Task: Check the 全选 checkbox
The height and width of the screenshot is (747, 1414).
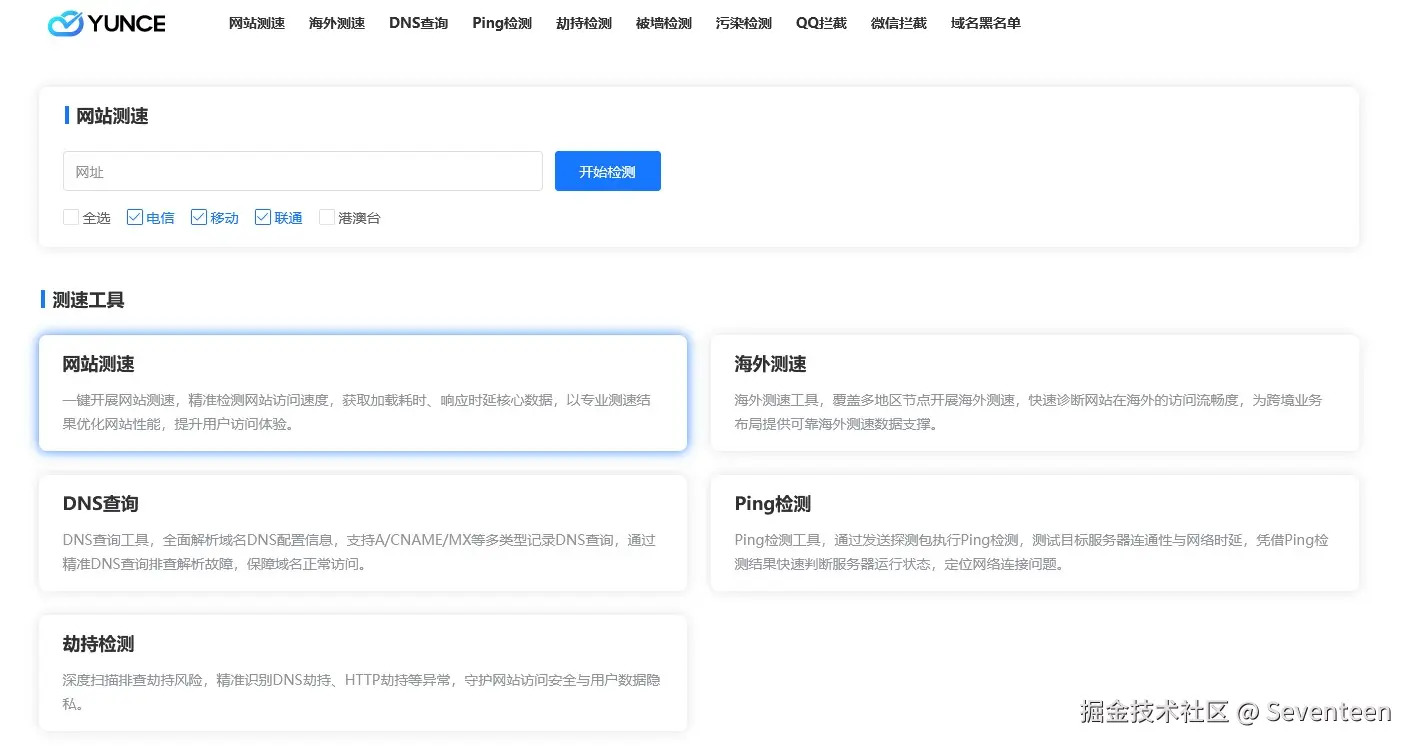Action: 71,217
